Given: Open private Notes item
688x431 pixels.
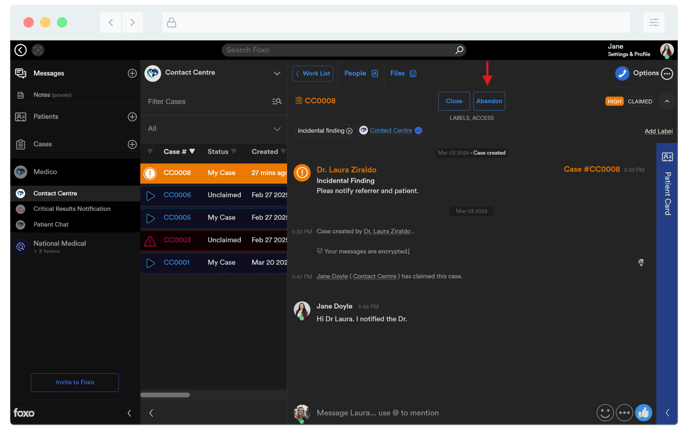Looking at the screenshot, I should click(52, 95).
